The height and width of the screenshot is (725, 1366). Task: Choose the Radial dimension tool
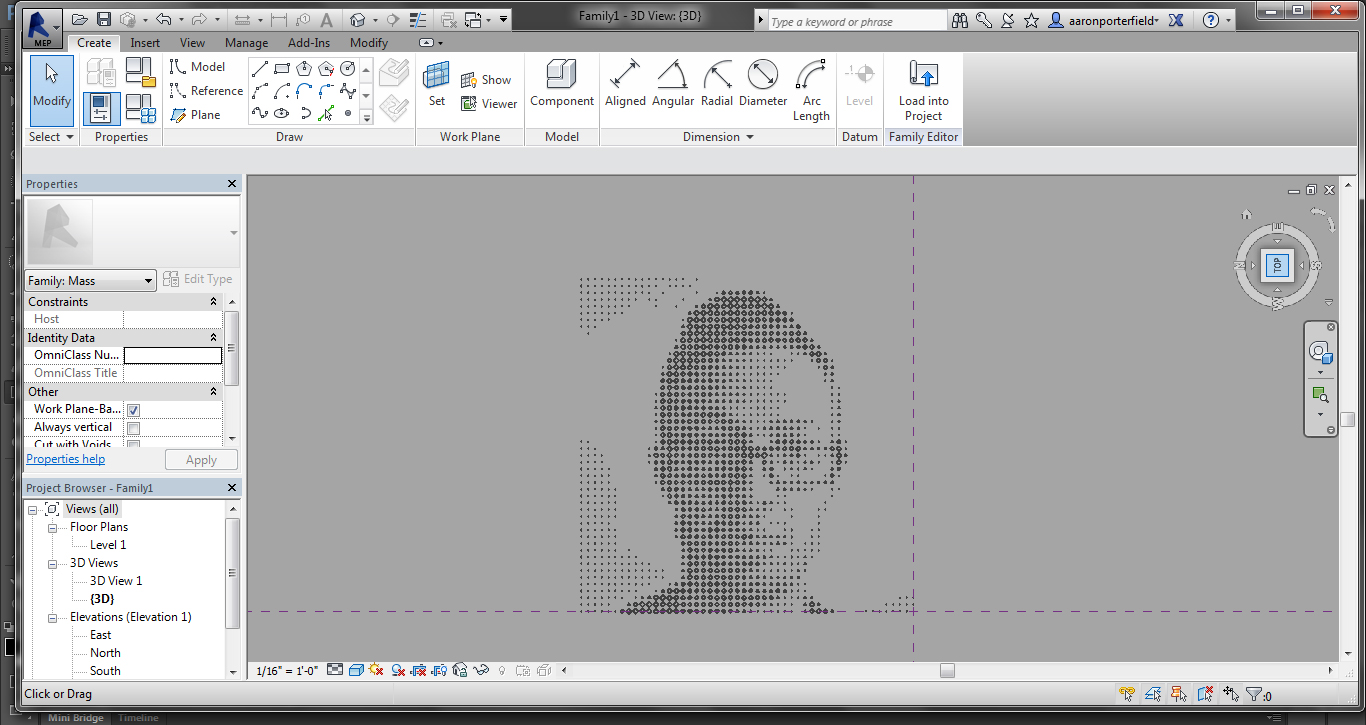coord(717,83)
